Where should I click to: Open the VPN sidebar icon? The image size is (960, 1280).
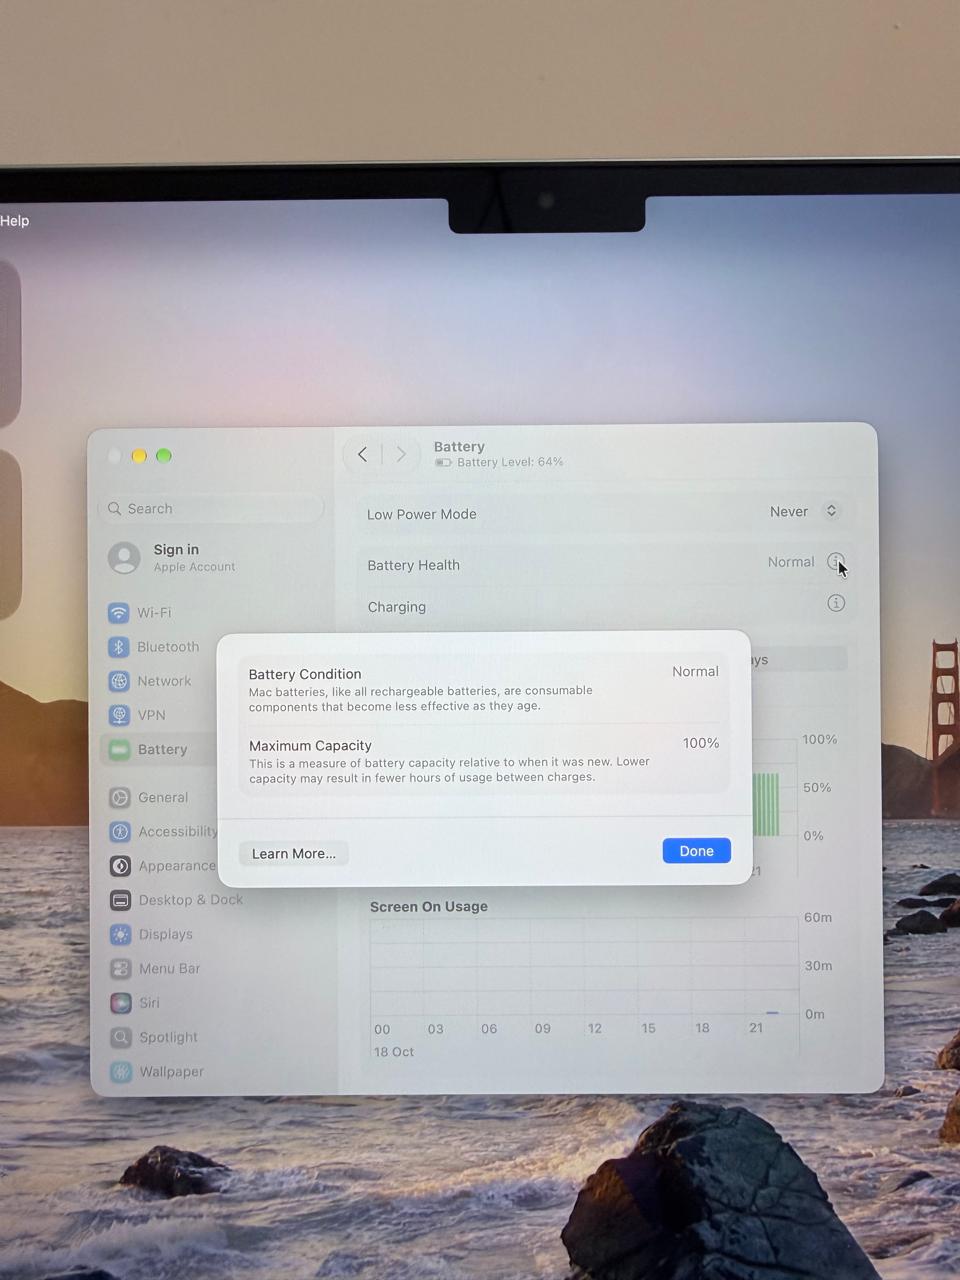point(119,715)
